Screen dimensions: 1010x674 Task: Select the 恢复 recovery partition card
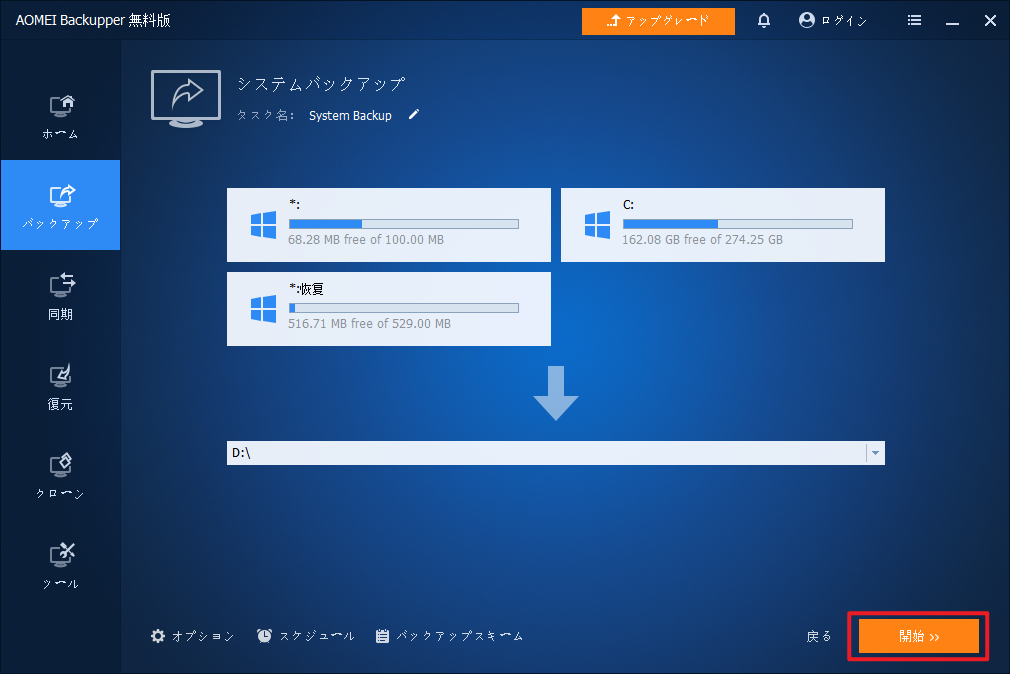389,309
